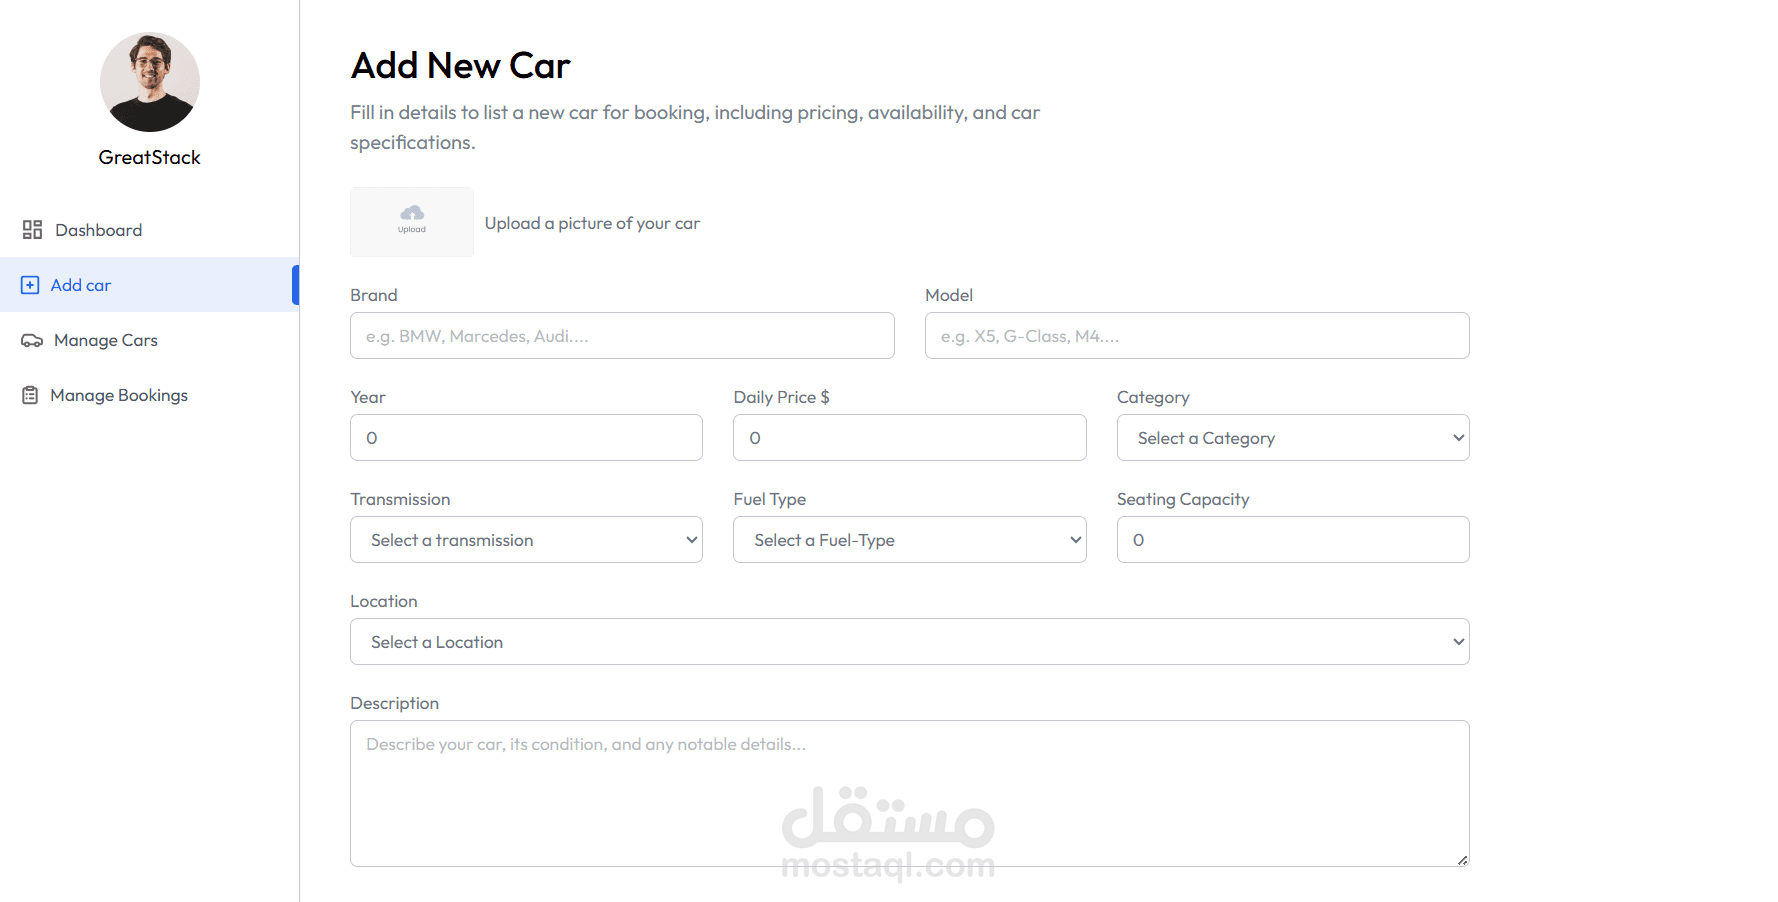Click the GreatStack profile avatar
Screen dimensions: 1778x902
(x=150, y=82)
